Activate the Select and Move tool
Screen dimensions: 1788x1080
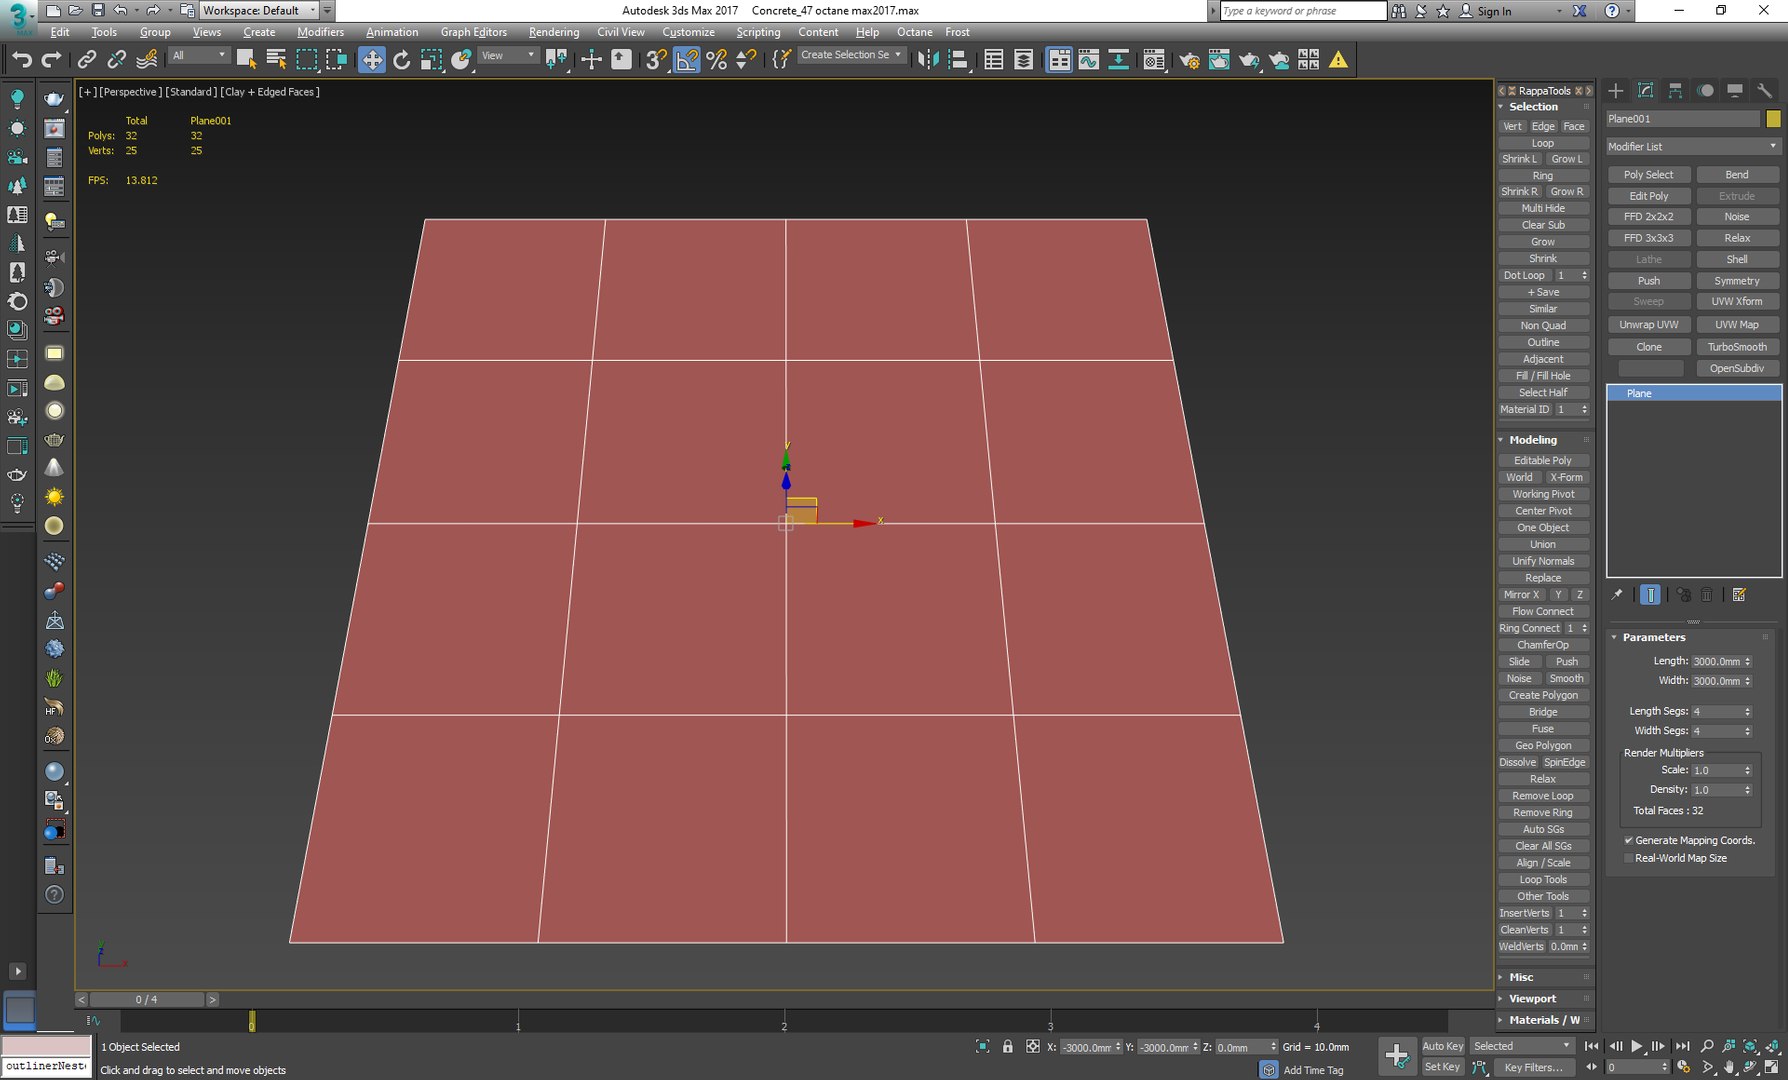[x=371, y=60]
